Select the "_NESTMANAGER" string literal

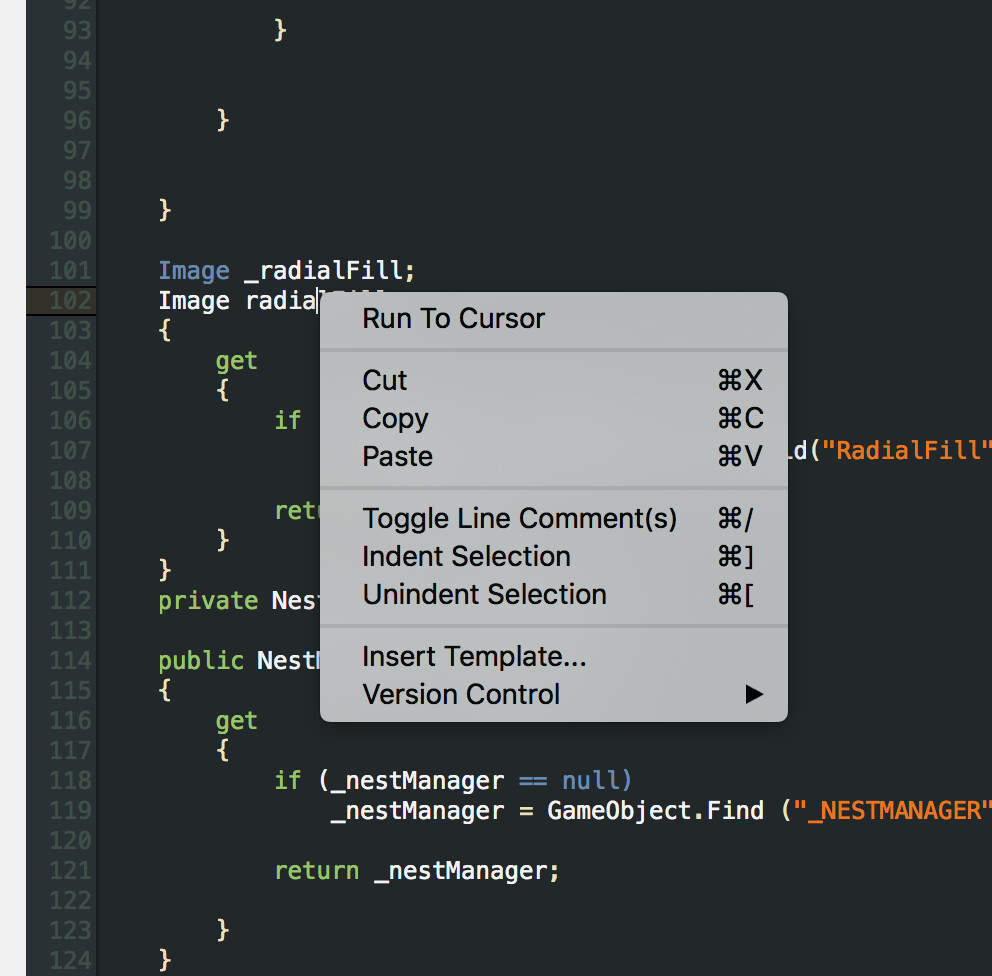(x=888, y=810)
